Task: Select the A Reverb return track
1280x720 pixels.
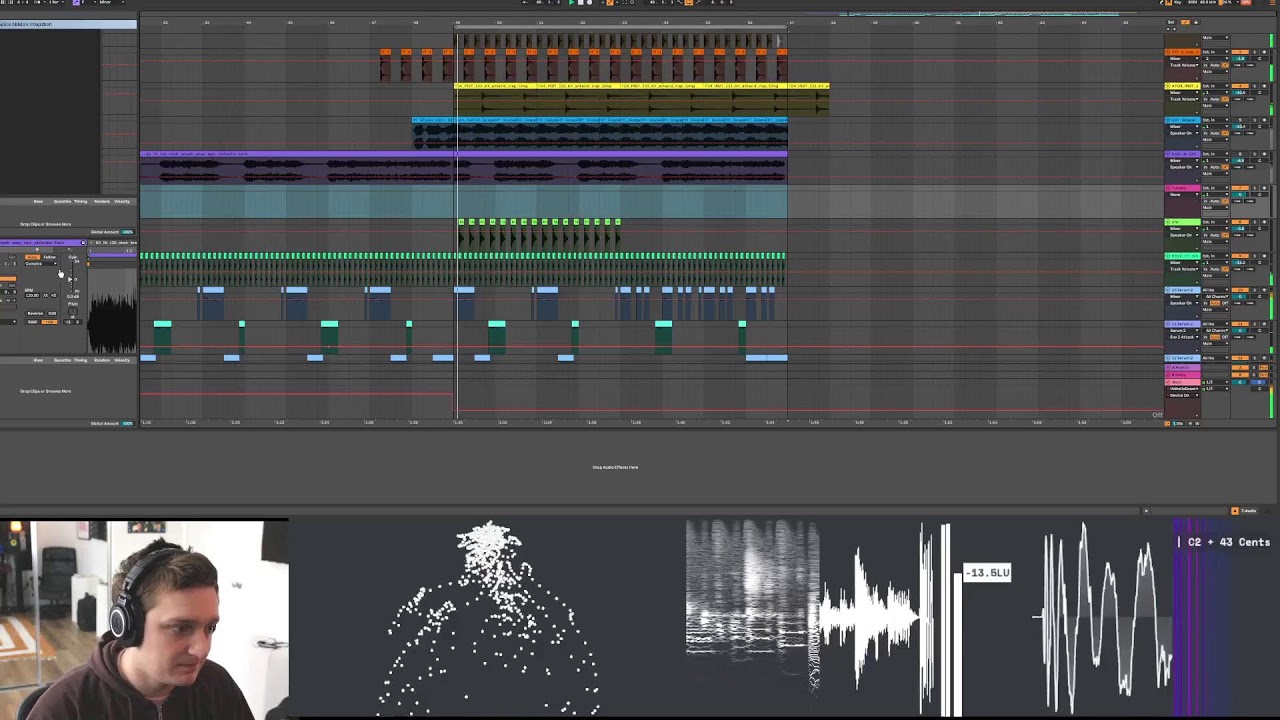Action: click(1182, 367)
